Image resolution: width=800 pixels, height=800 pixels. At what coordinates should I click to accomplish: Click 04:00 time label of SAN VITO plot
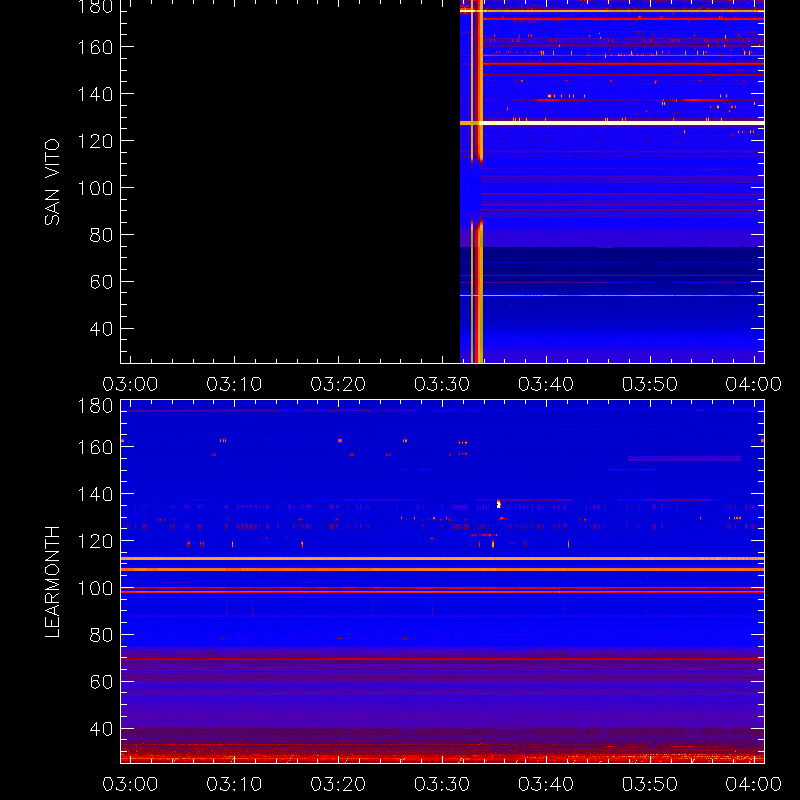click(754, 384)
